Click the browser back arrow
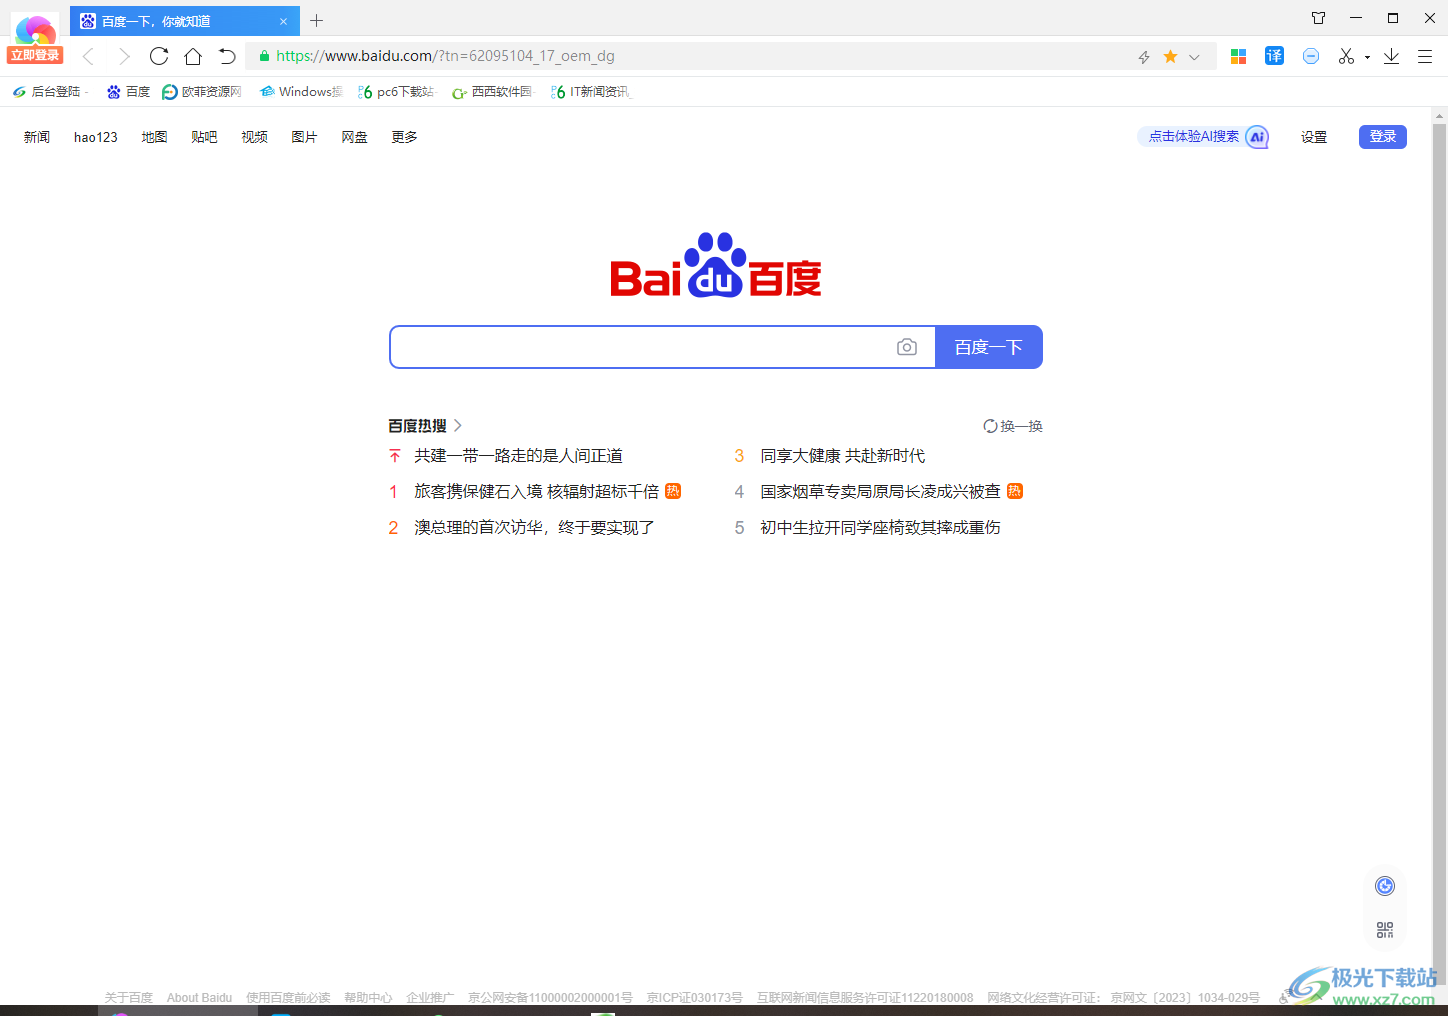This screenshot has width=1448, height=1016. [88, 56]
